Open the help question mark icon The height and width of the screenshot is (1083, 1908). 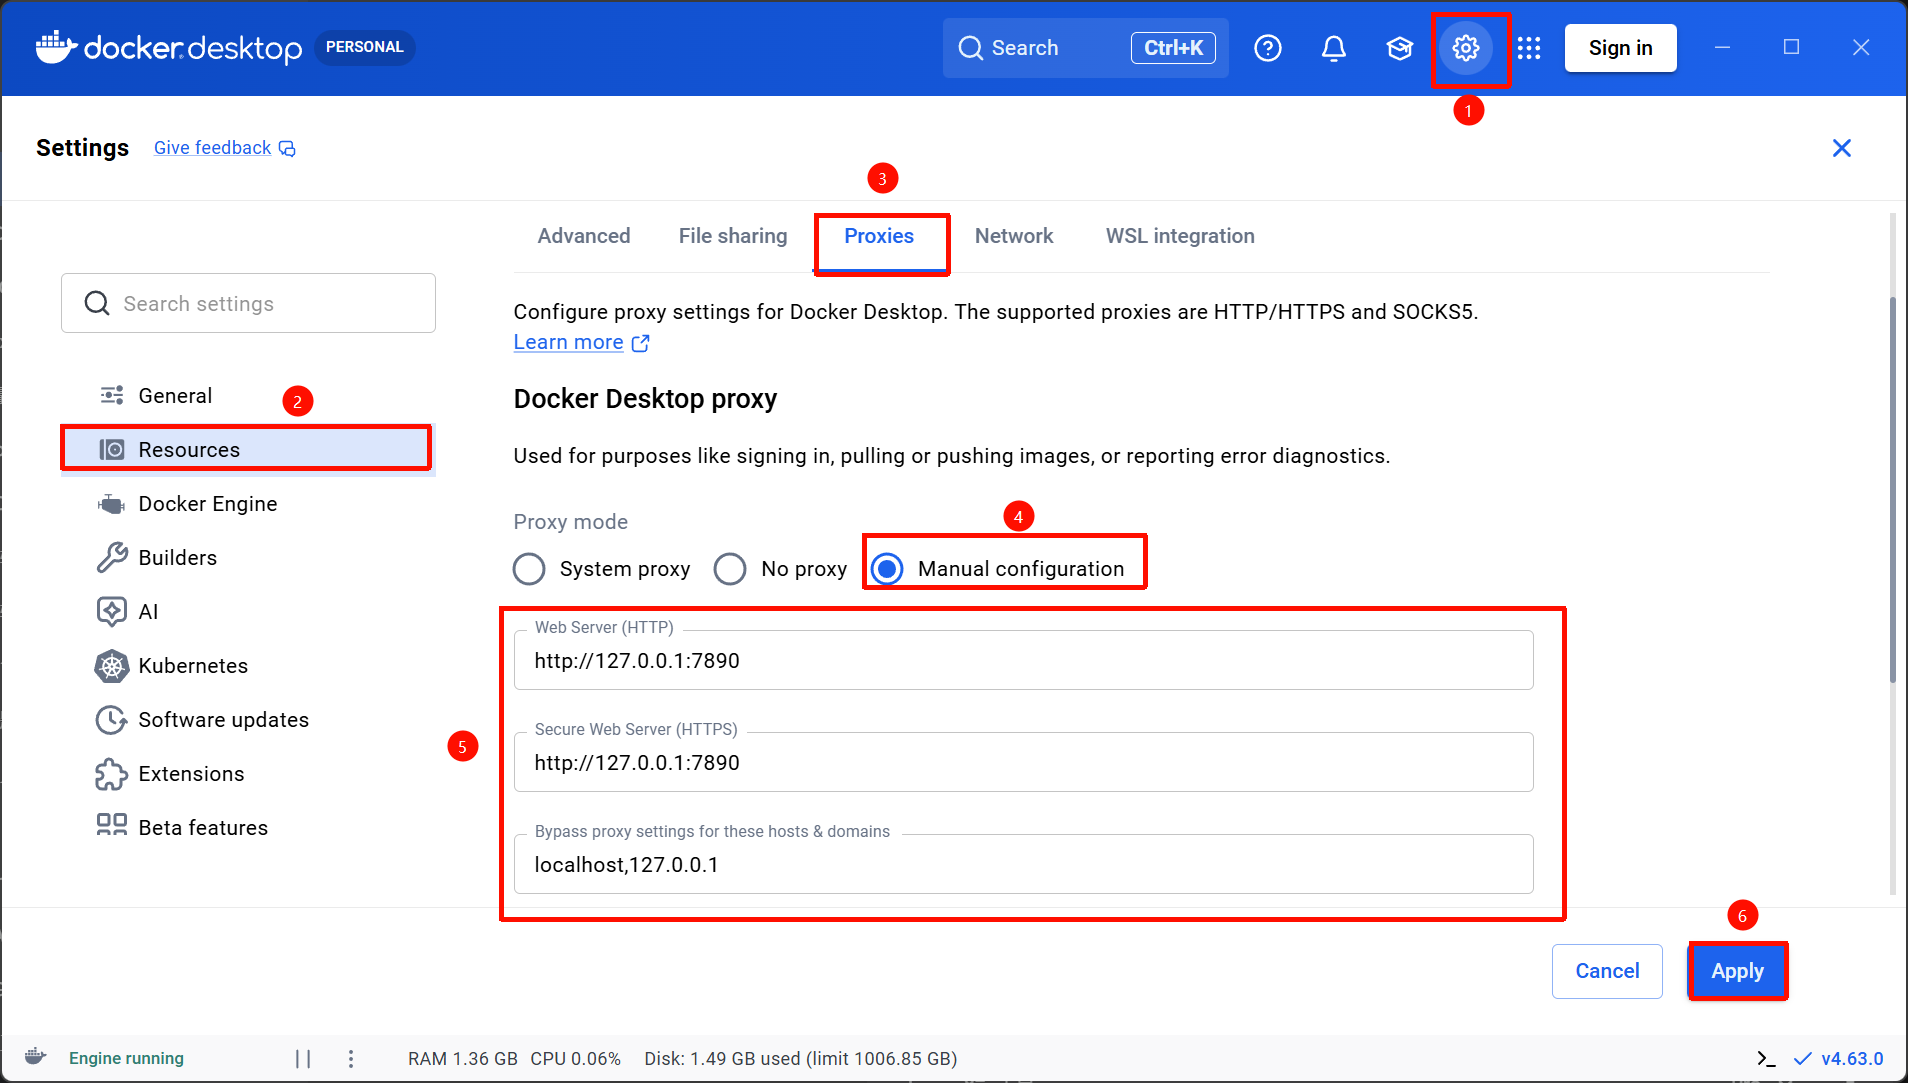point(1268,48)
